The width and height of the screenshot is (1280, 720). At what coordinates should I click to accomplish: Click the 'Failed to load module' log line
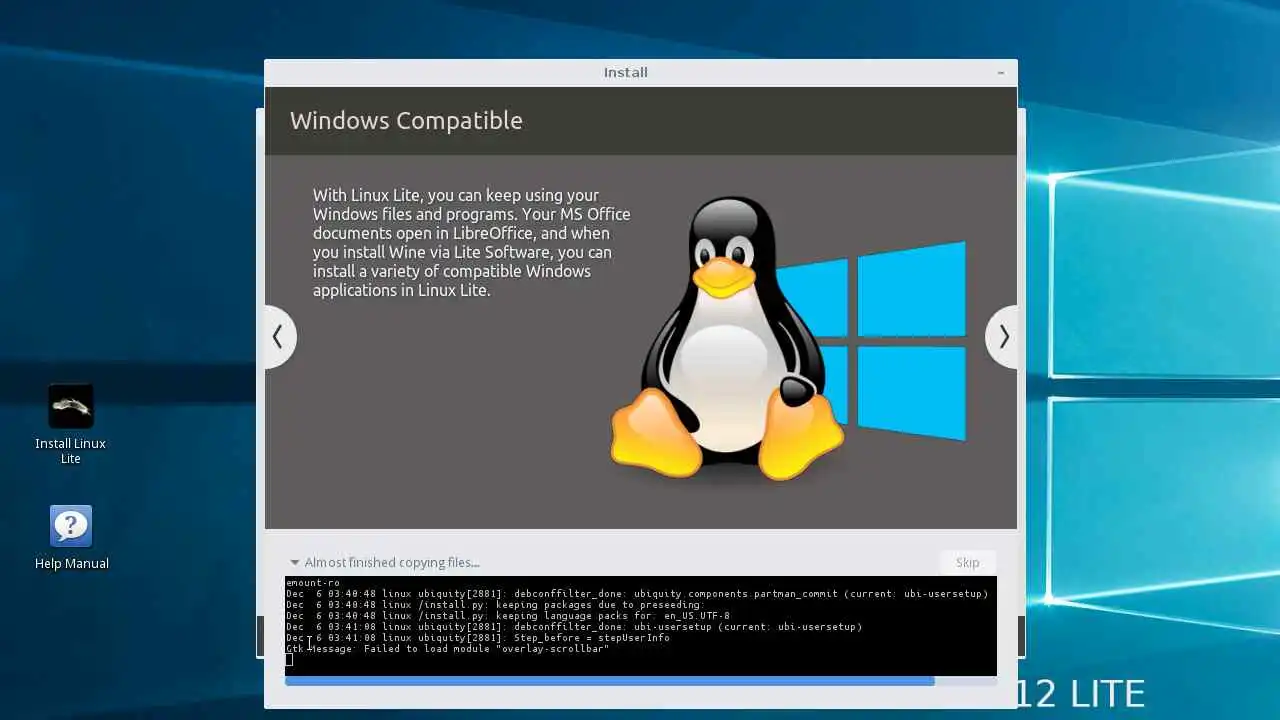(x=447, y=648)
